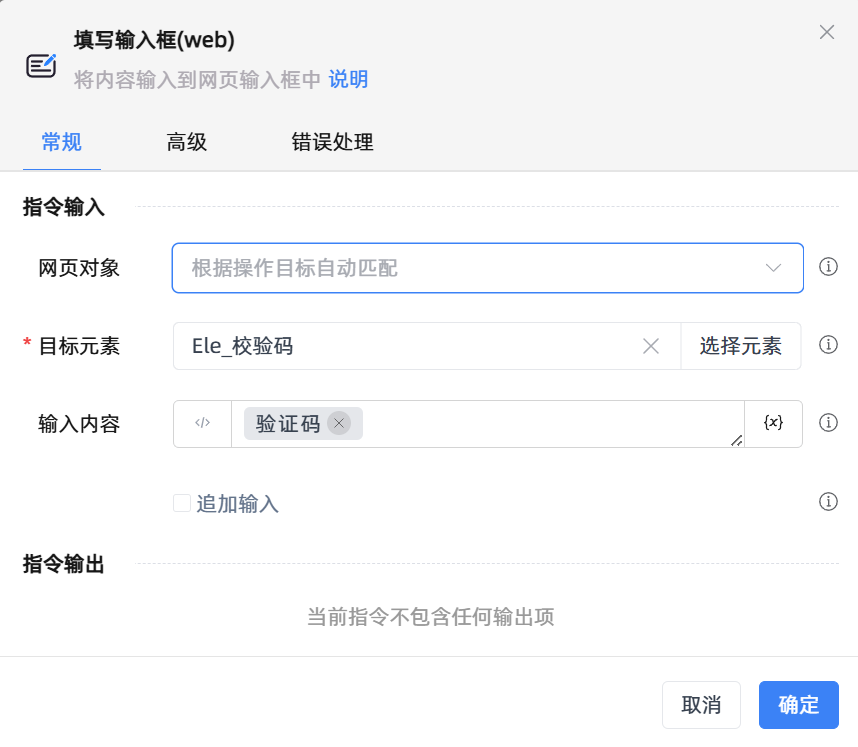Click the Ele_校验码 target element field
The image size is (858, 747).
coord(400,345)
